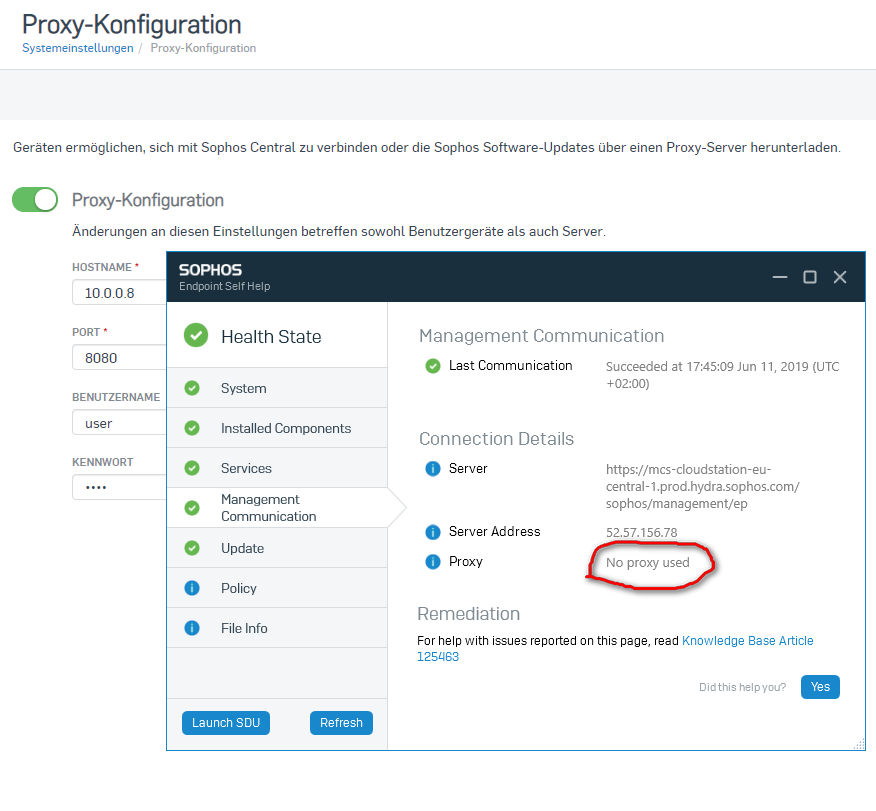Screen dimensions: 876x811
Task: Toggle the Proxy-Konfiguration switch off
Action: point(35,199)
